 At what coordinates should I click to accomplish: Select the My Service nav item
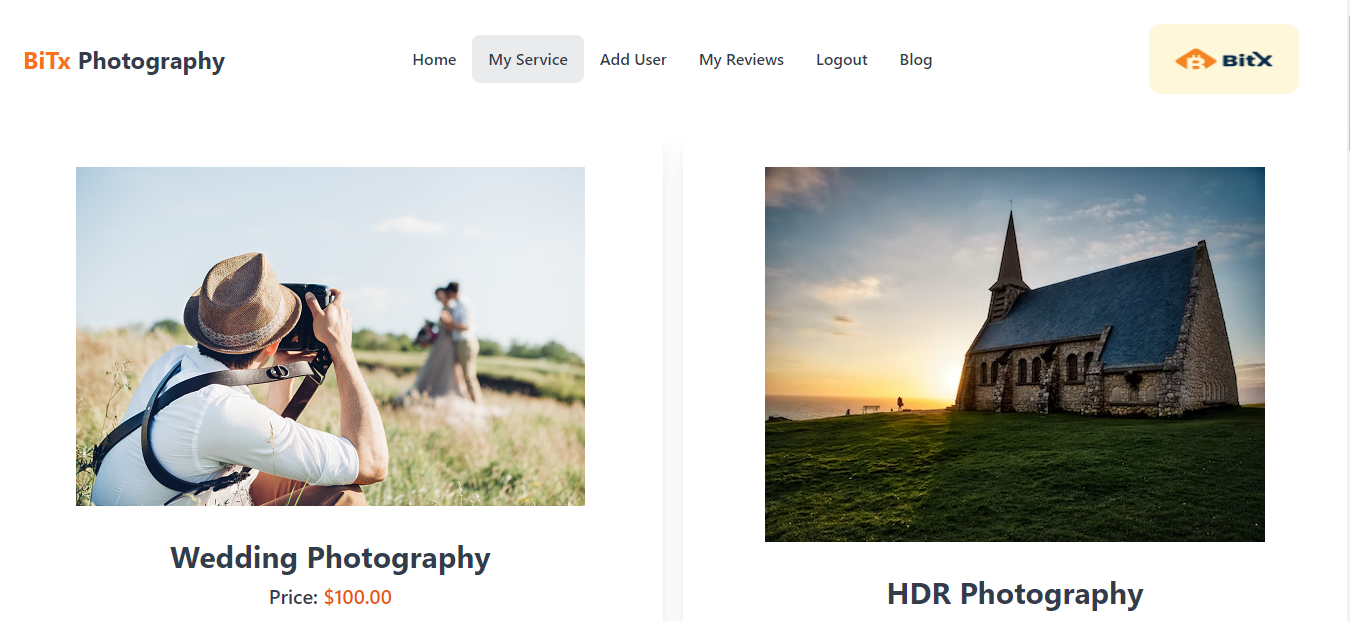pos(528,59)
